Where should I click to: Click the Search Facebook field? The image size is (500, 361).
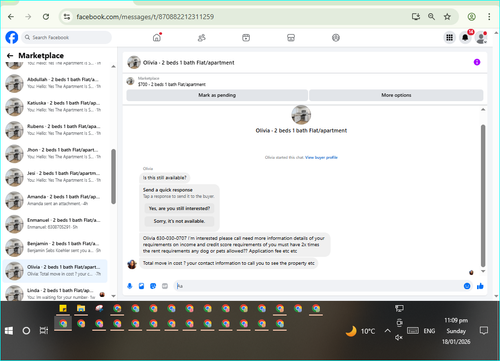pos(67,37)
